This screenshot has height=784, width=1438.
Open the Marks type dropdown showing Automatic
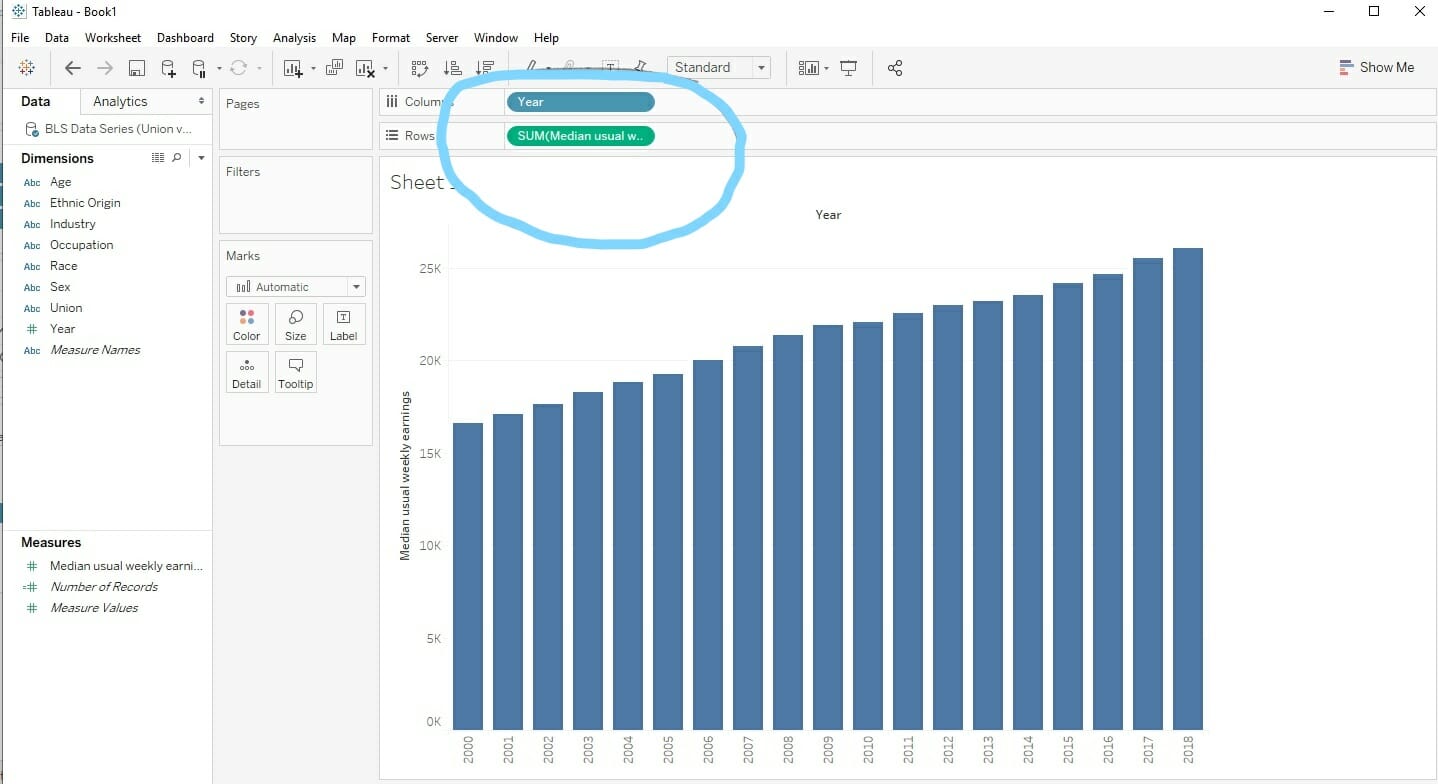click(295, 286)
